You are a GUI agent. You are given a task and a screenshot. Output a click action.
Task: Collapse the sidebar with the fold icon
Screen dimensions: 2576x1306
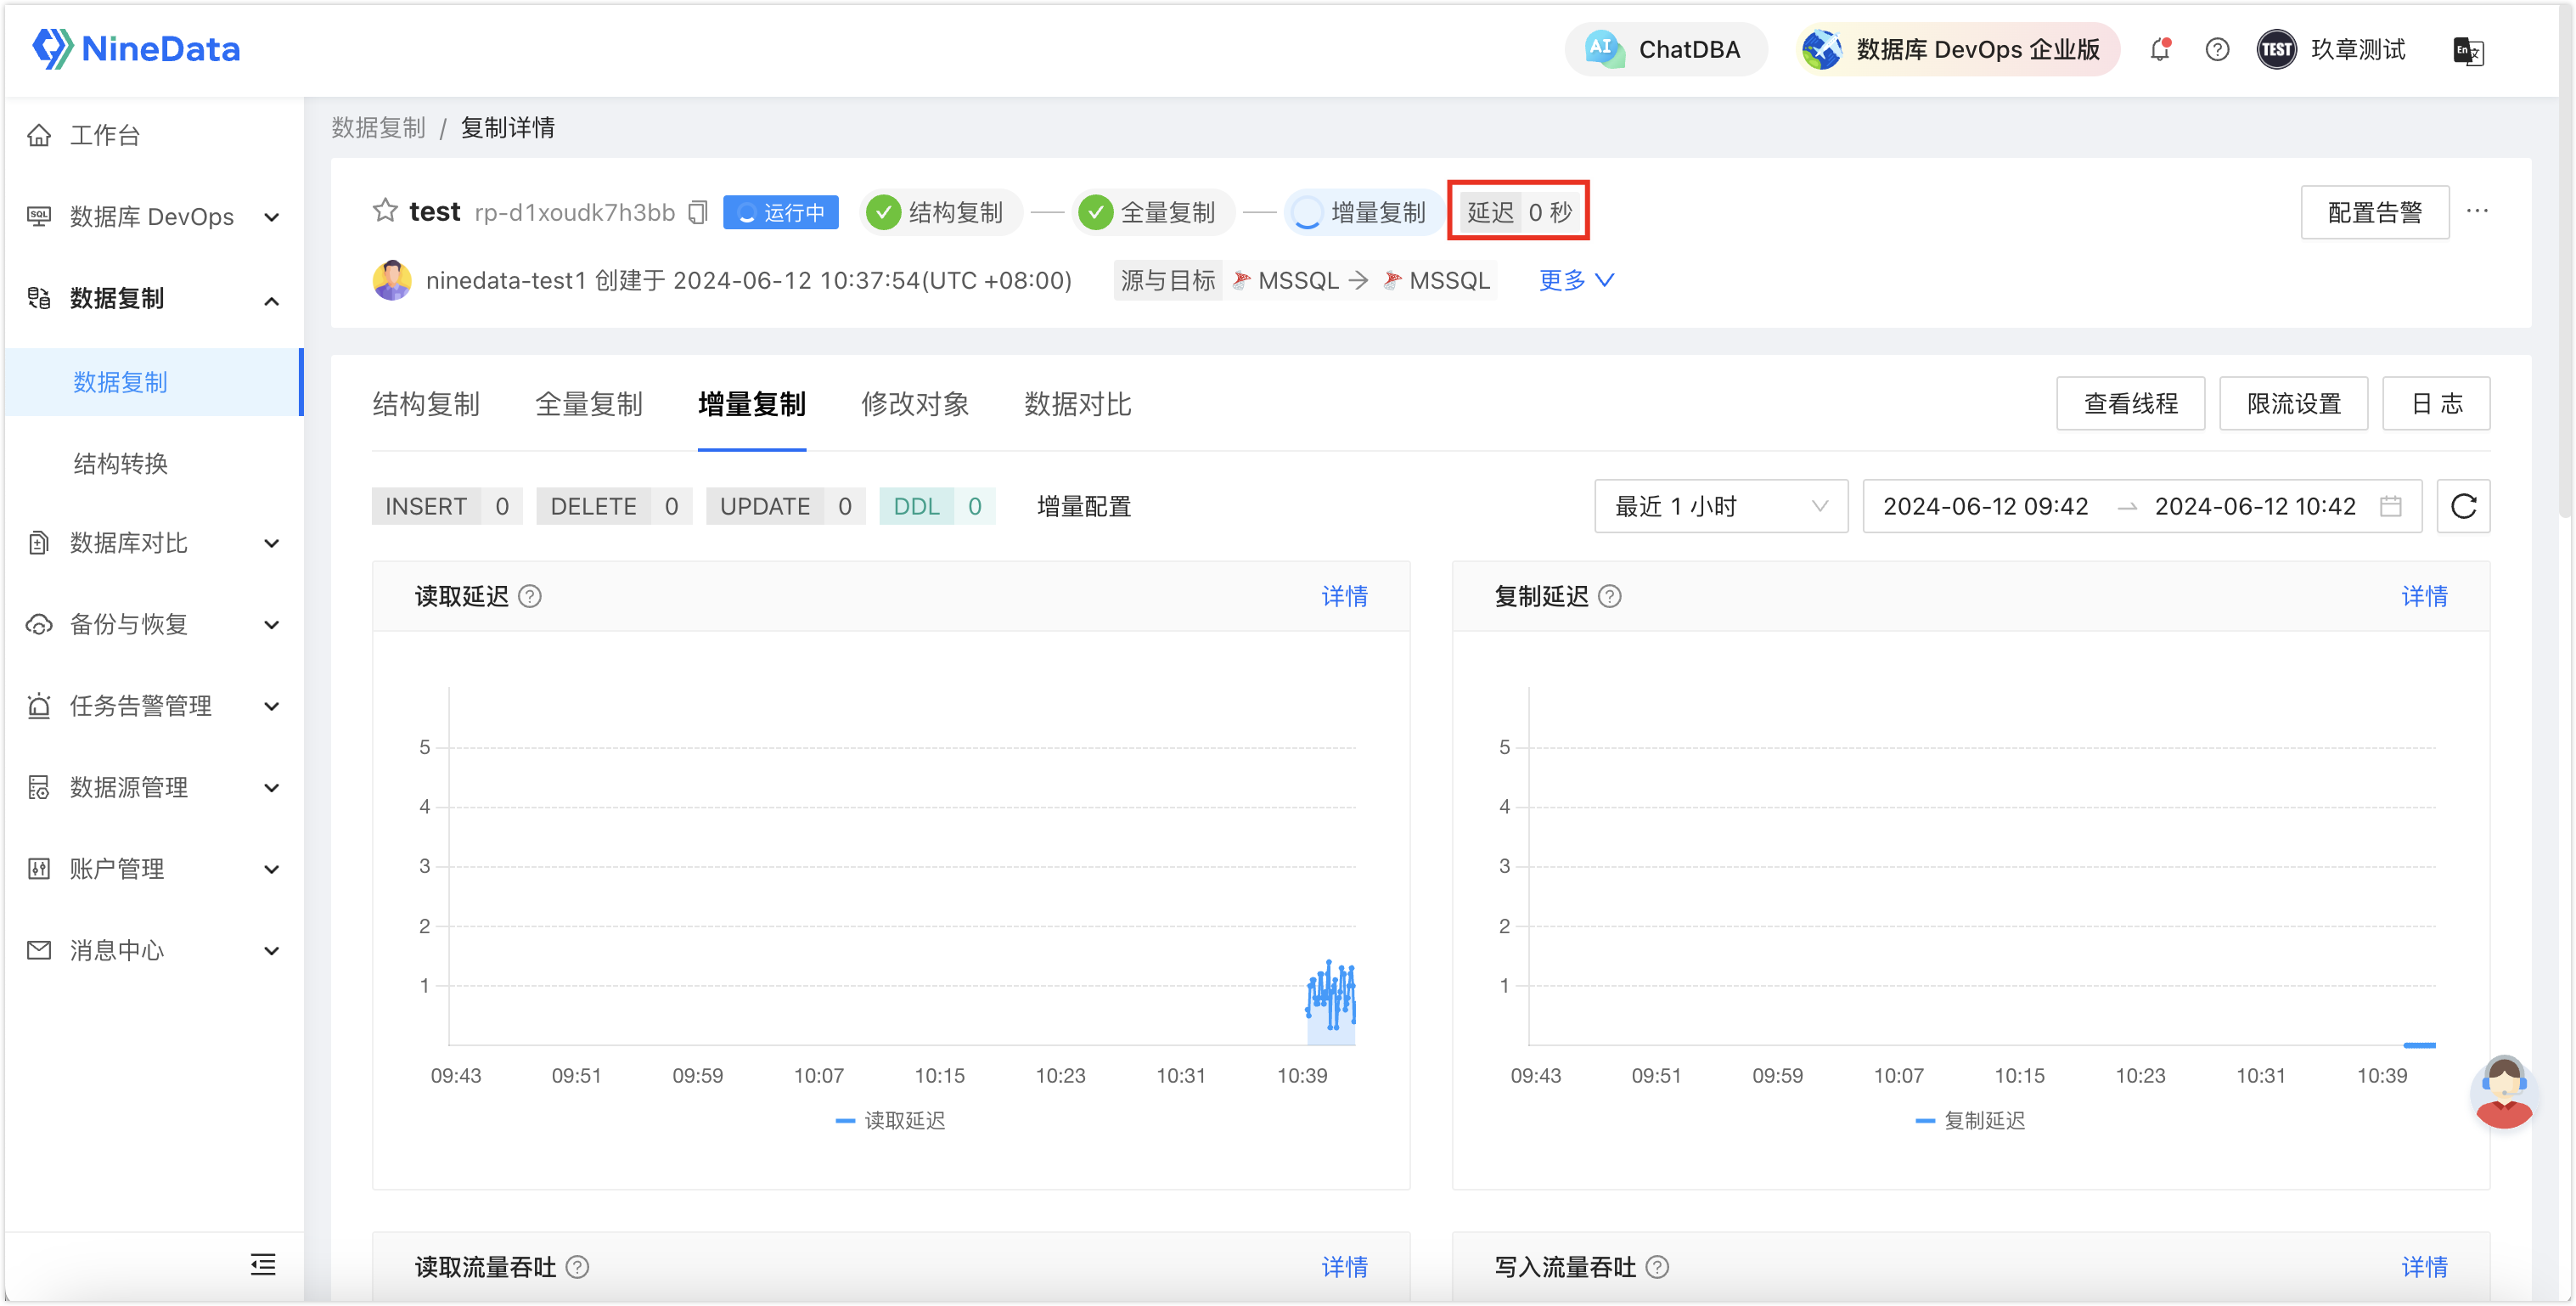pyautogui.click(x=263, y=1264)
